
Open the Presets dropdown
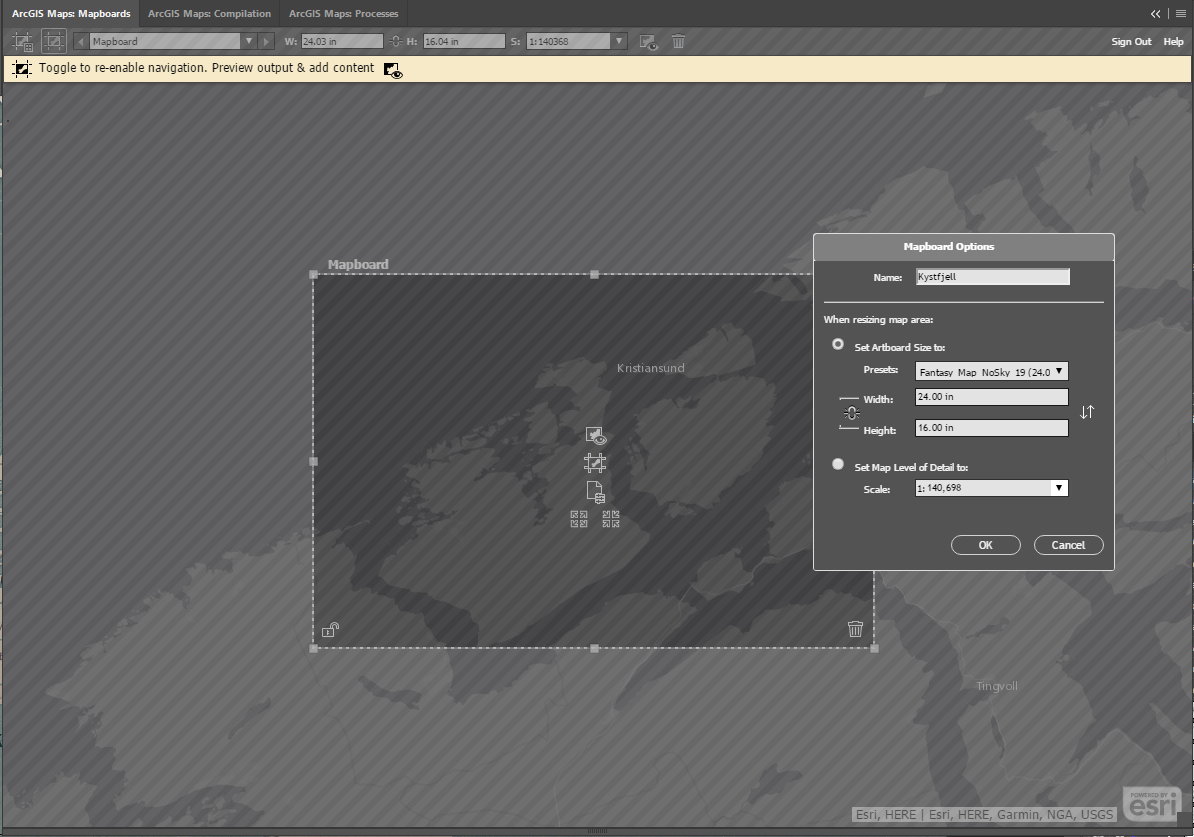tap(991, 372)
